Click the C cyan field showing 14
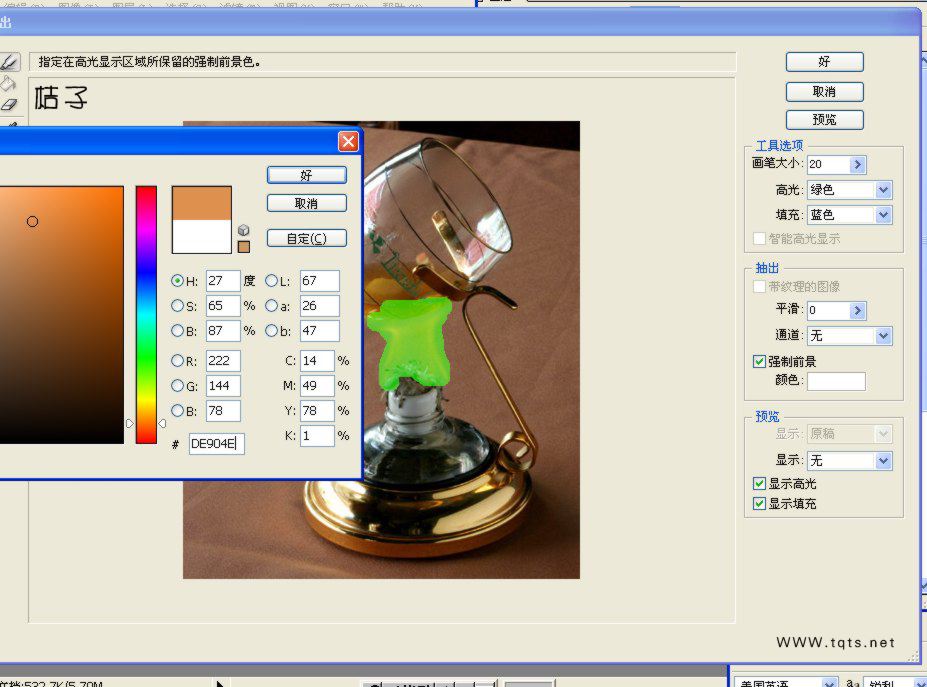The image size is (927, 687). (x=317, y=361)
